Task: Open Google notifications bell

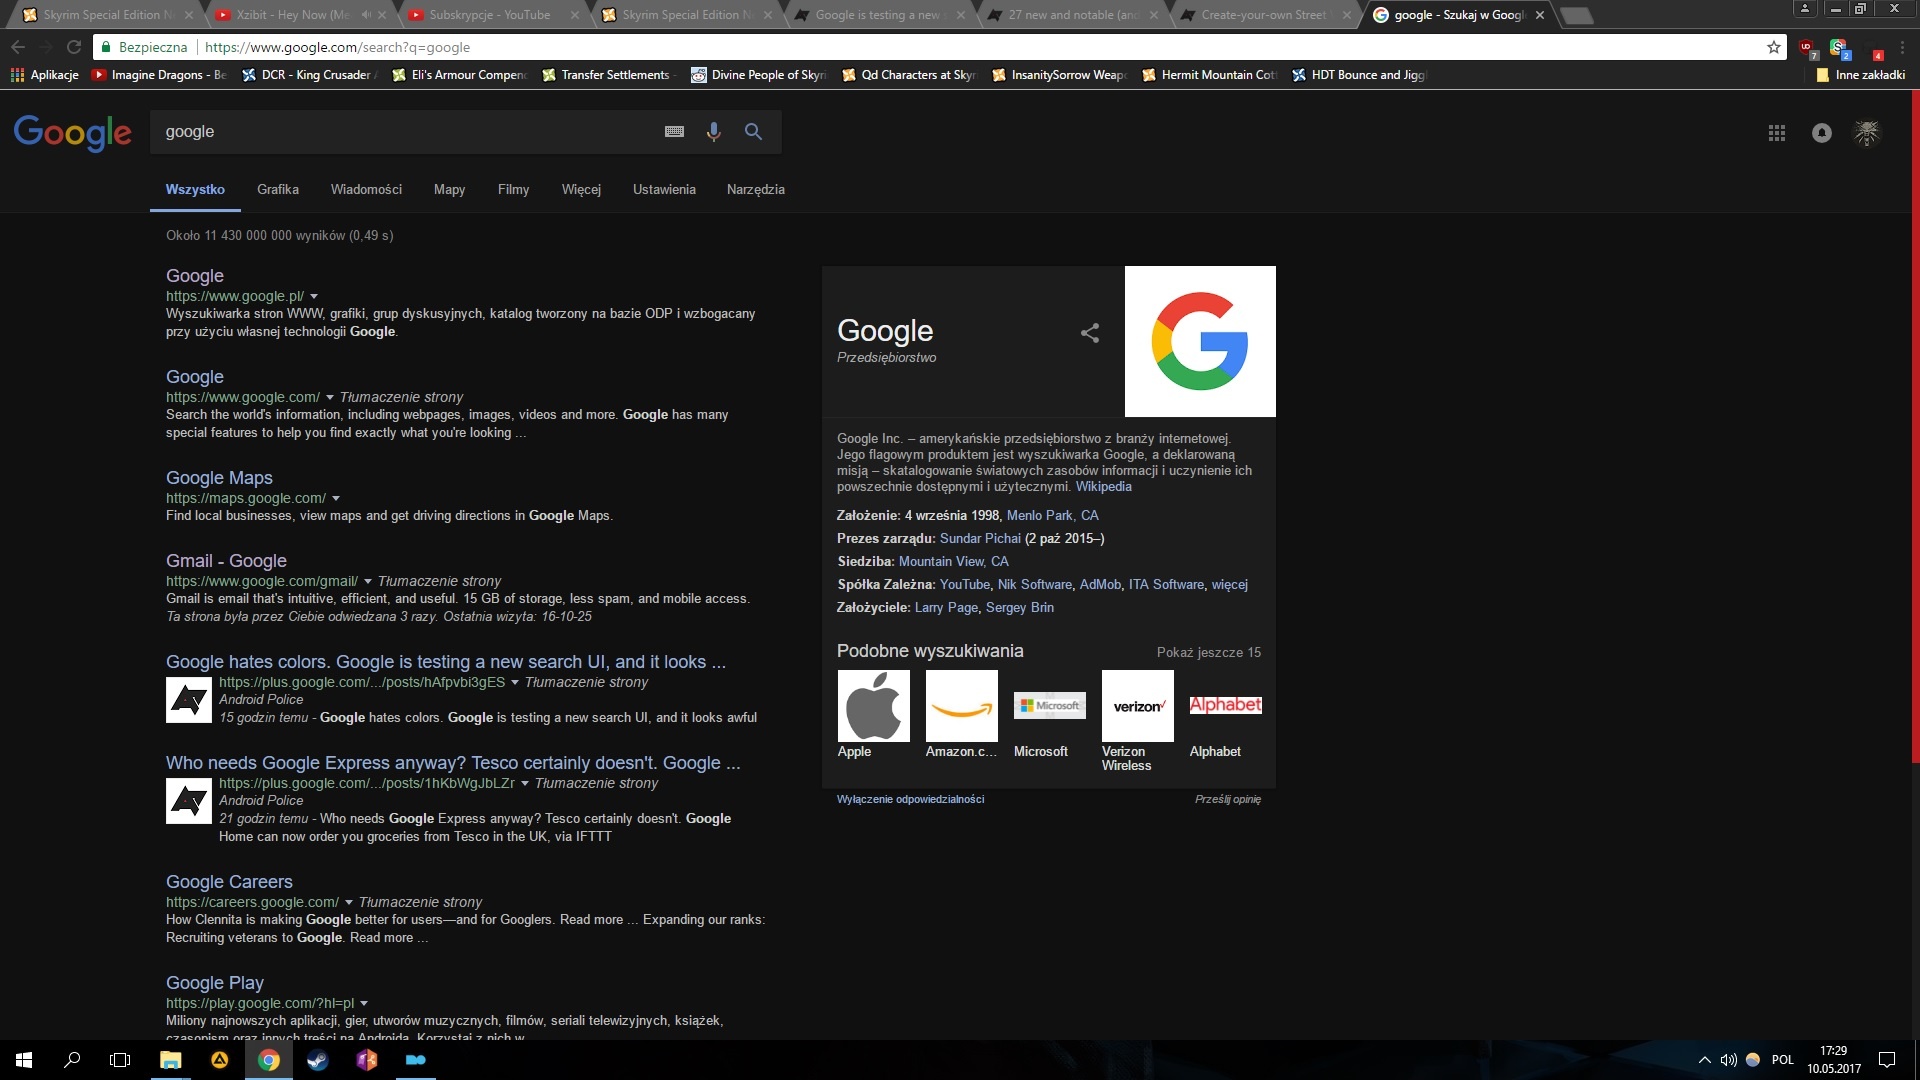Action: [1824, 132]
